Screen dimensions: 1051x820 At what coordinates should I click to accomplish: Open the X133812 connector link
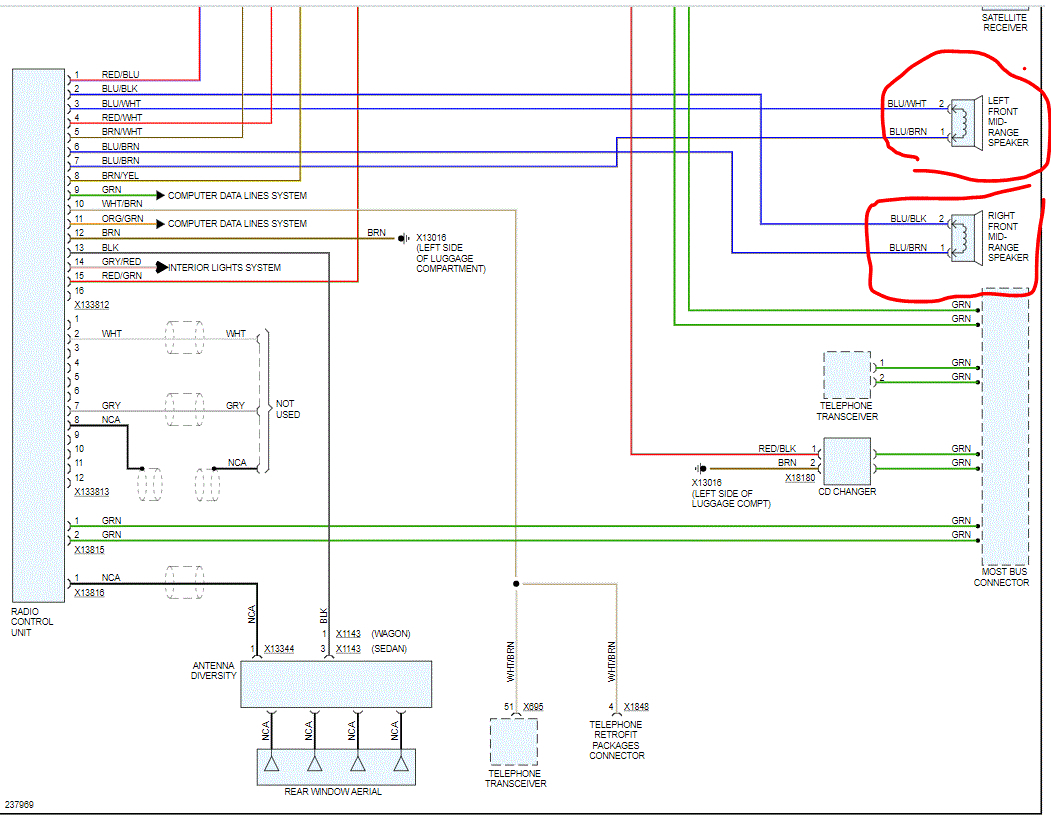tap(92, 305)
